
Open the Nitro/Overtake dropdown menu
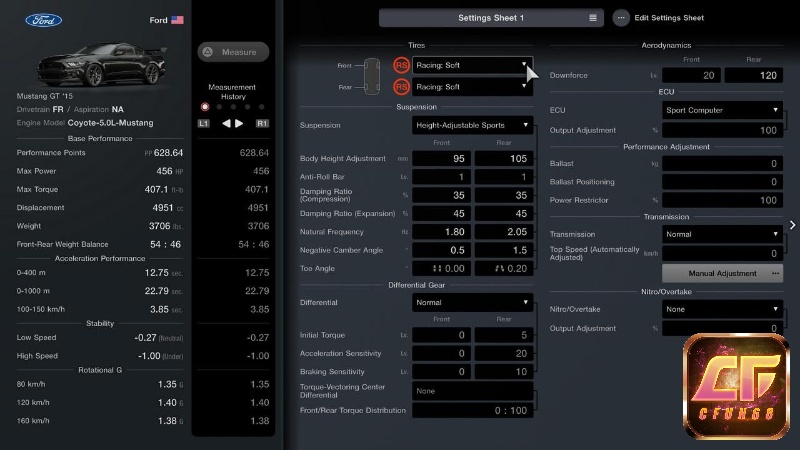pyautogui.click(x=722, y=310)
